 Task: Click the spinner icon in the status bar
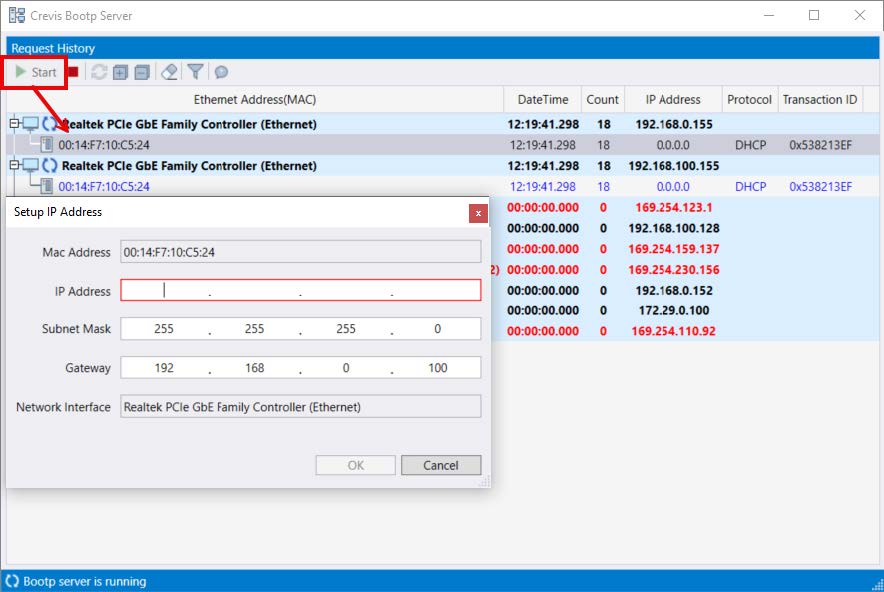pos(12,581)
